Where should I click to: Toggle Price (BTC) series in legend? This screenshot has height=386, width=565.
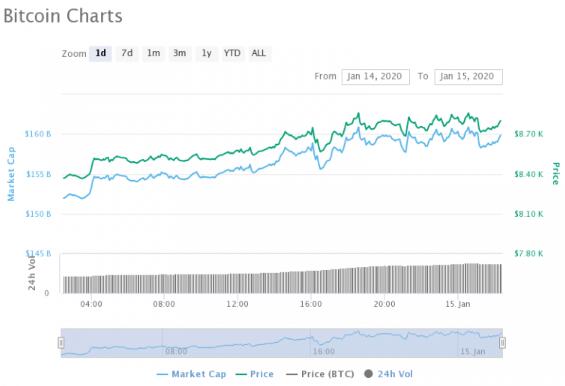[x=320, y=374]
